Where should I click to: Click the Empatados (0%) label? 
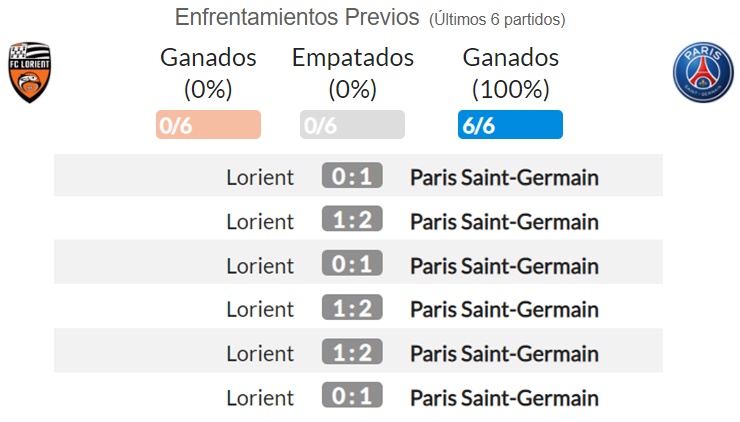coord(353,73)
